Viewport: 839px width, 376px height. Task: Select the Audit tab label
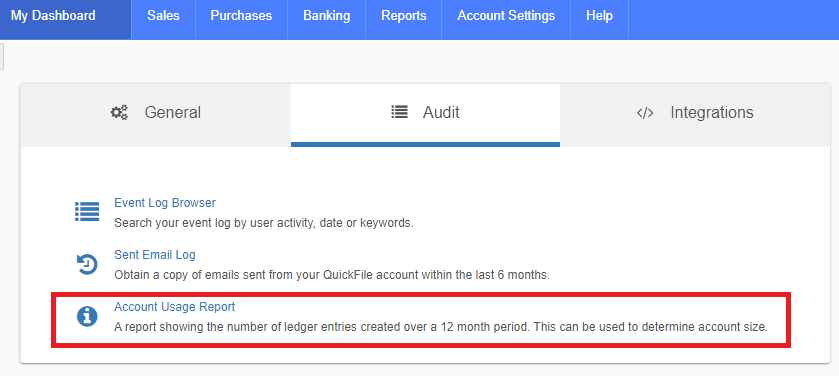pos(441,113)
